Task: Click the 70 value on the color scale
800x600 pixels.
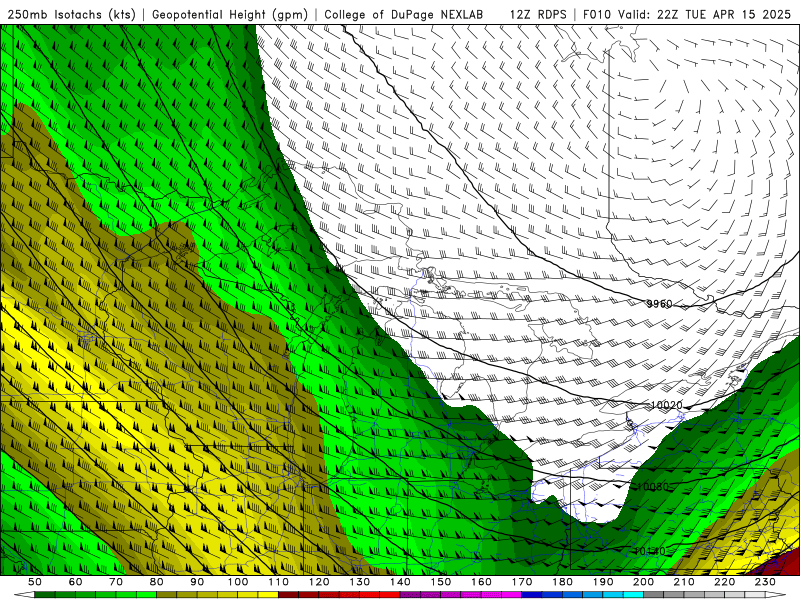Action: point(116,582)
